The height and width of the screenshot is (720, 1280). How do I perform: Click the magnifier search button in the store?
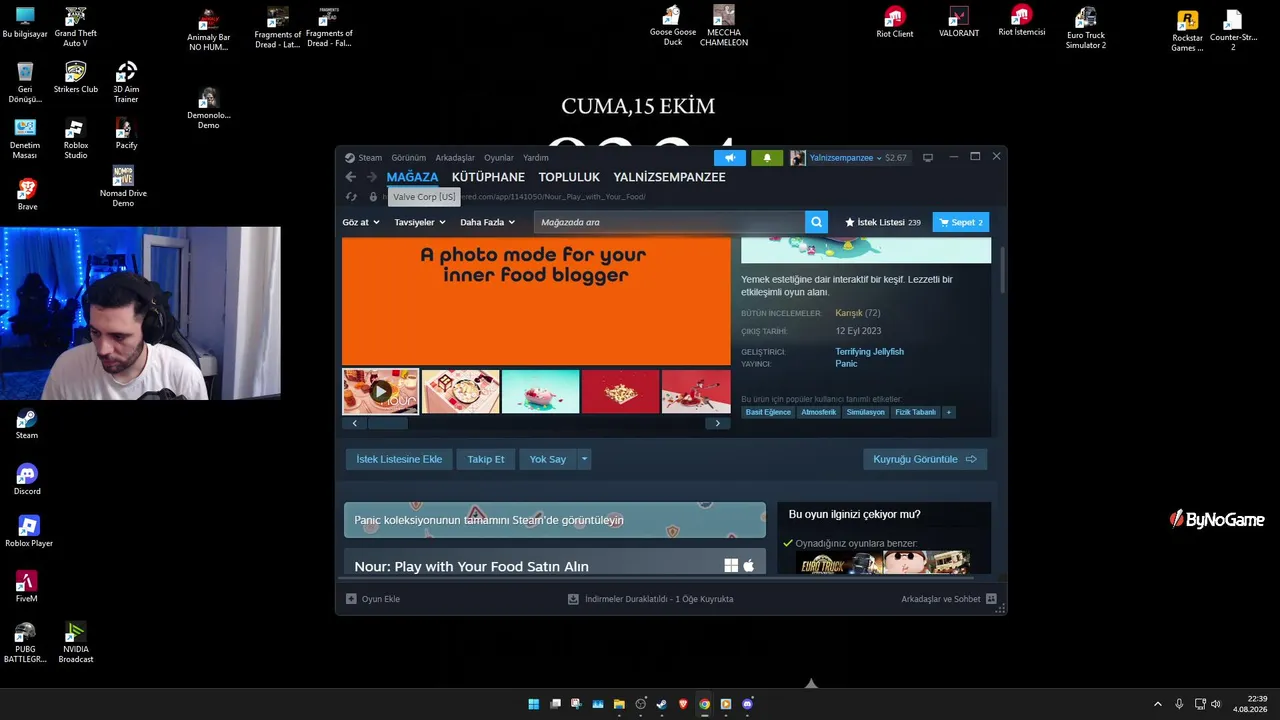[x=817, y=222]
